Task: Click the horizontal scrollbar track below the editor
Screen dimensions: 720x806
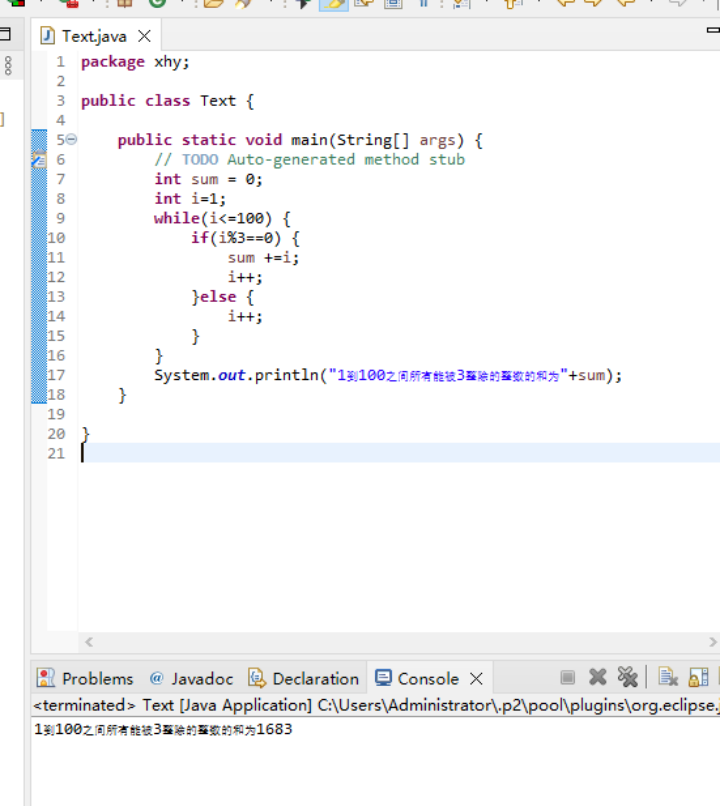Action: 401,642
